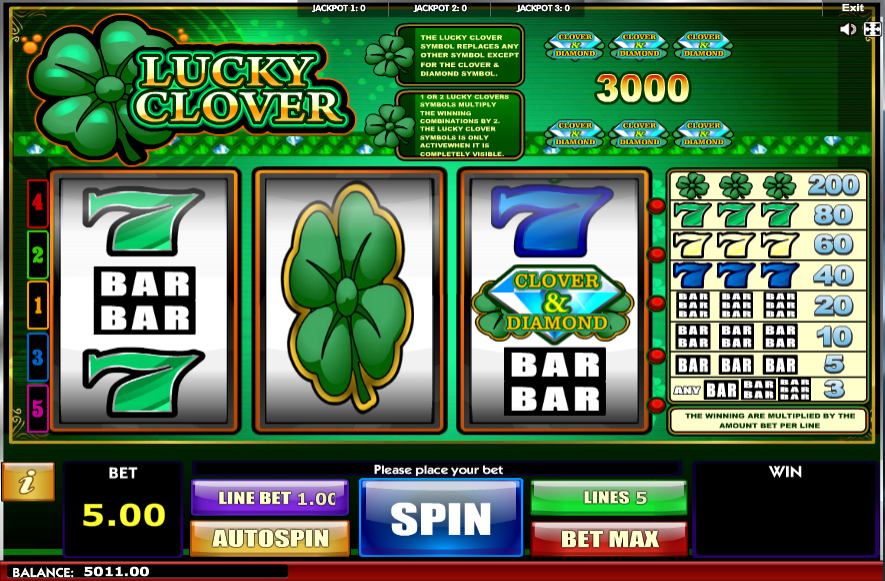Click the Lucky Clover game logo
Image resolution: width=885 pixels, height=581 pixels.
coord(187,89)
